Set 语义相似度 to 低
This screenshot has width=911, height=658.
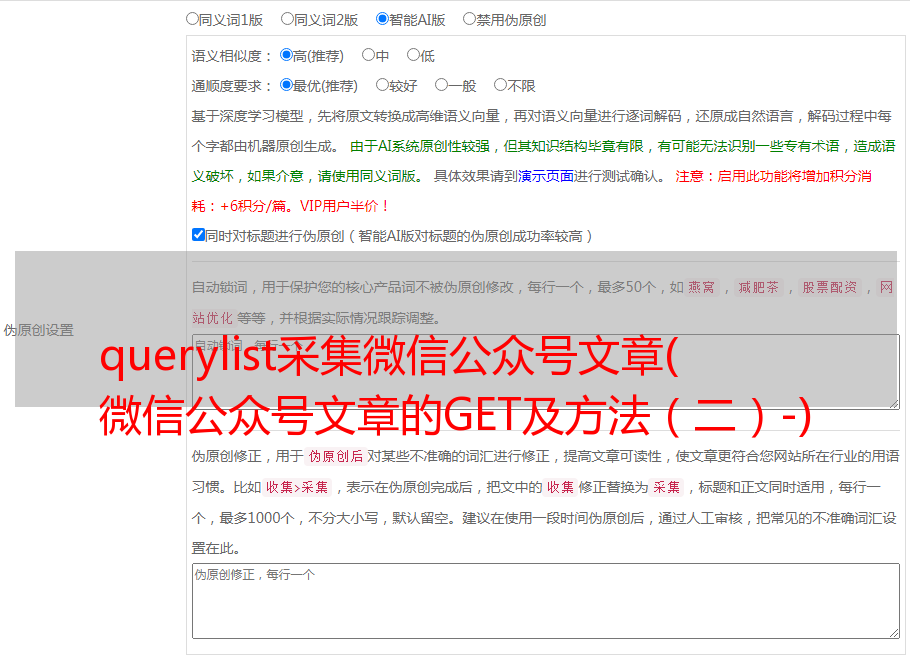tap(413, 55)
